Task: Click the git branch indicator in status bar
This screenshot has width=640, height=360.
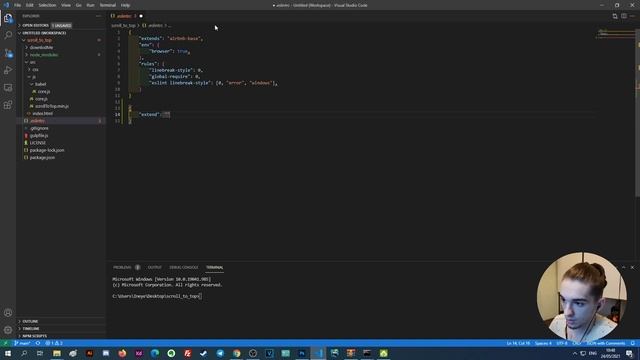Action: tap(22, 343)
